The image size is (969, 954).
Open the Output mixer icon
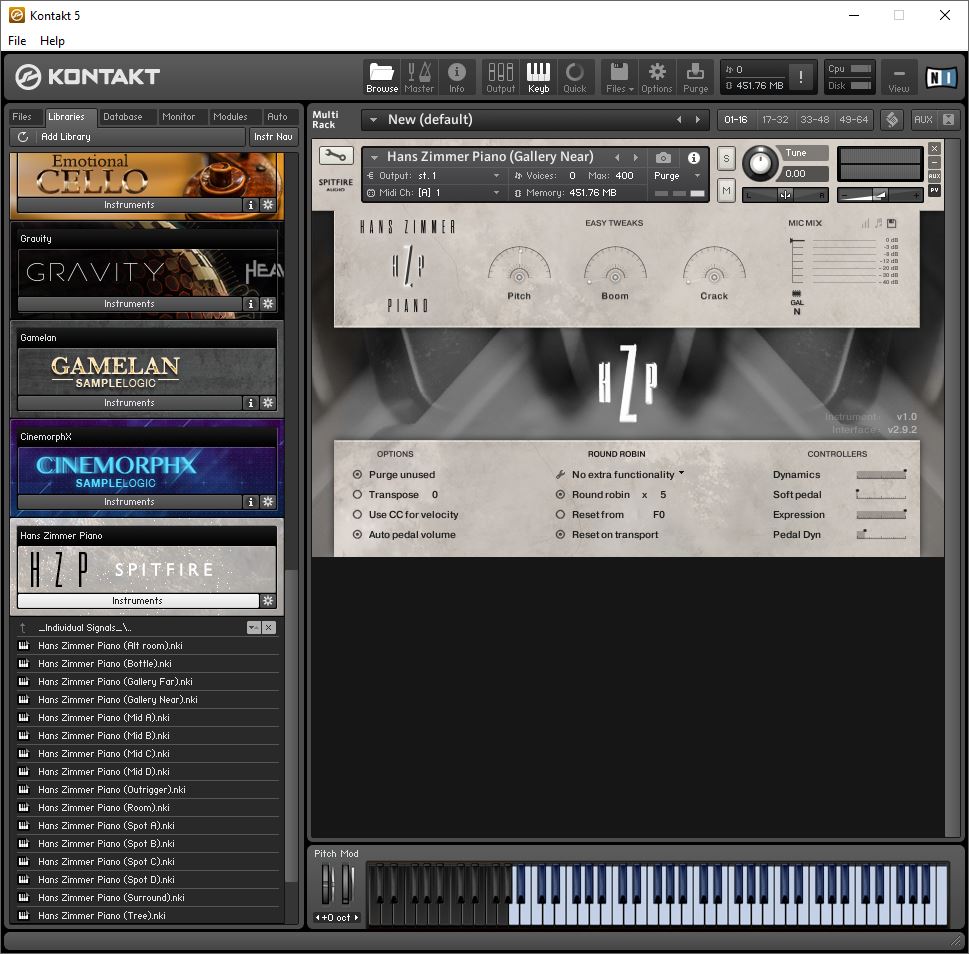pyautogui.click(x=501, y=77)
